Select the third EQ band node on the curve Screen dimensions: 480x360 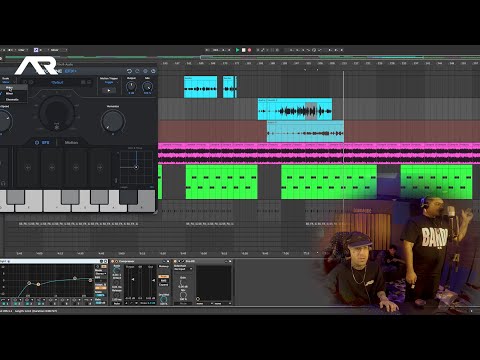click(x=75, y=278)
